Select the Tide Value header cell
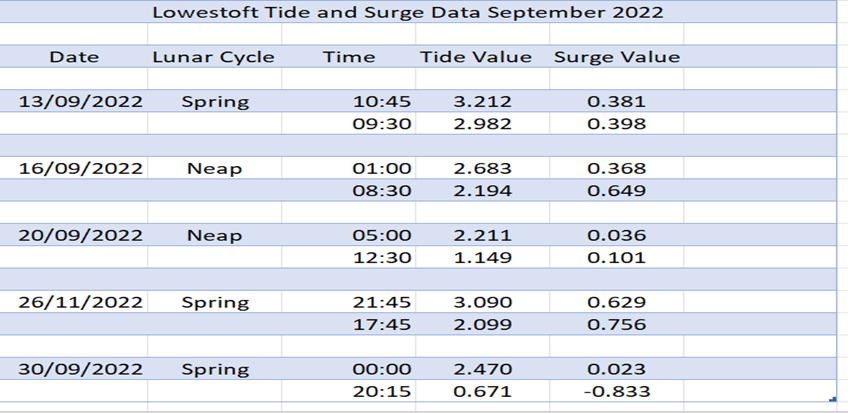This screenshot has height=413, width=848. coord(475,57)
